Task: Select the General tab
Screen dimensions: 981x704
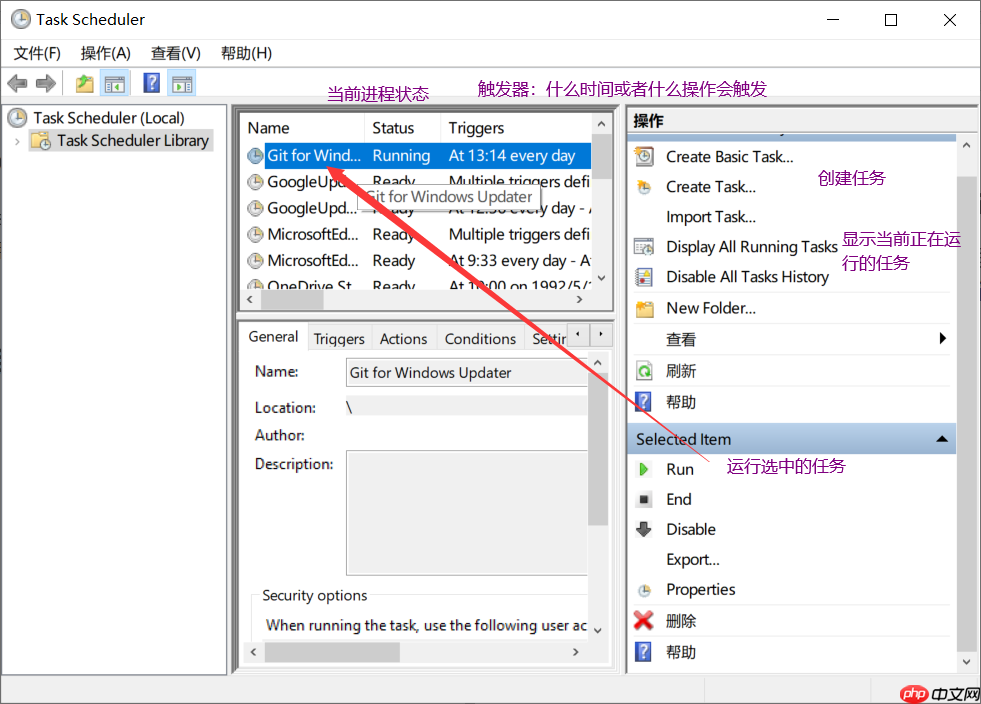Action: point(273,337)
